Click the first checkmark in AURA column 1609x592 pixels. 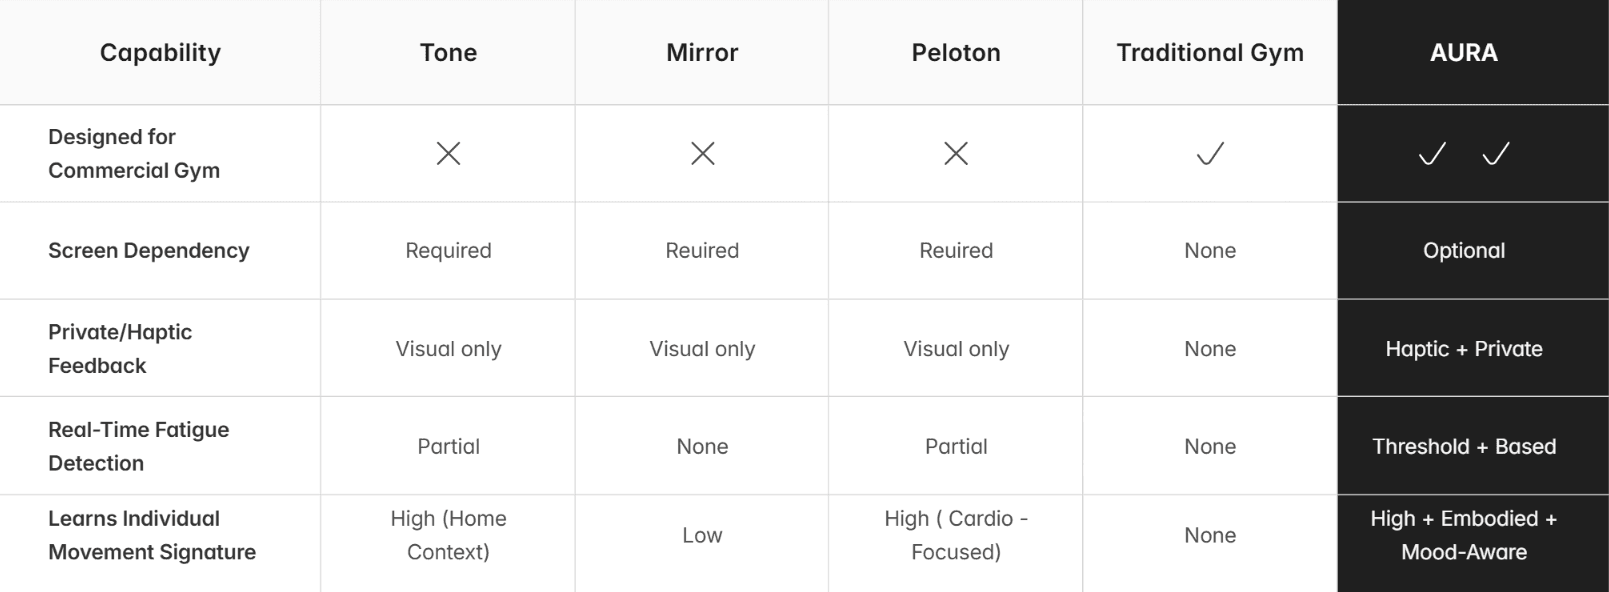click(x=1432, y=153)
